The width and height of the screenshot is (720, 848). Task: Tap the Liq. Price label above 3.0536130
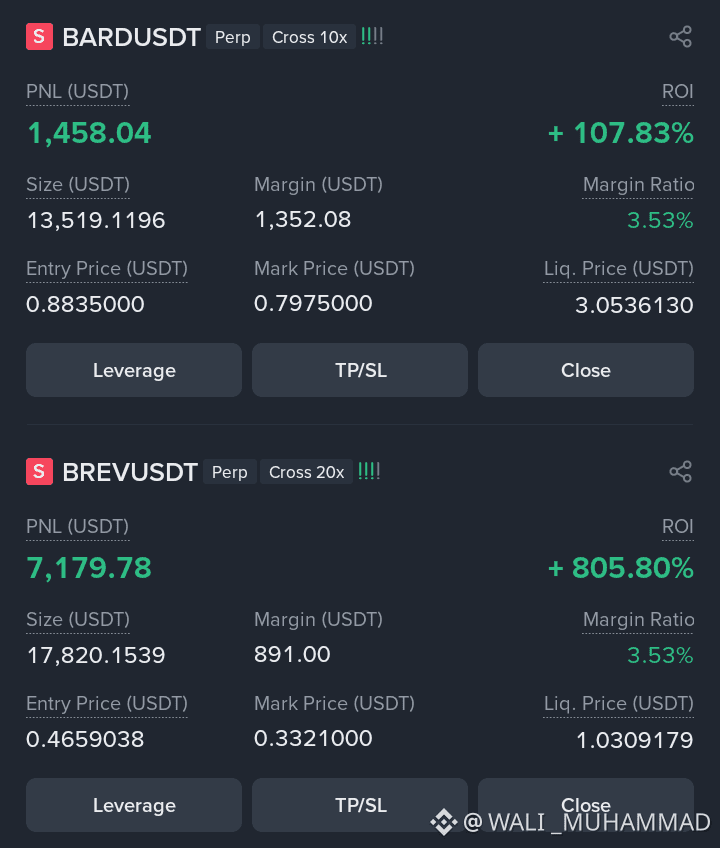pyautogui.click(x=618, y=269)
